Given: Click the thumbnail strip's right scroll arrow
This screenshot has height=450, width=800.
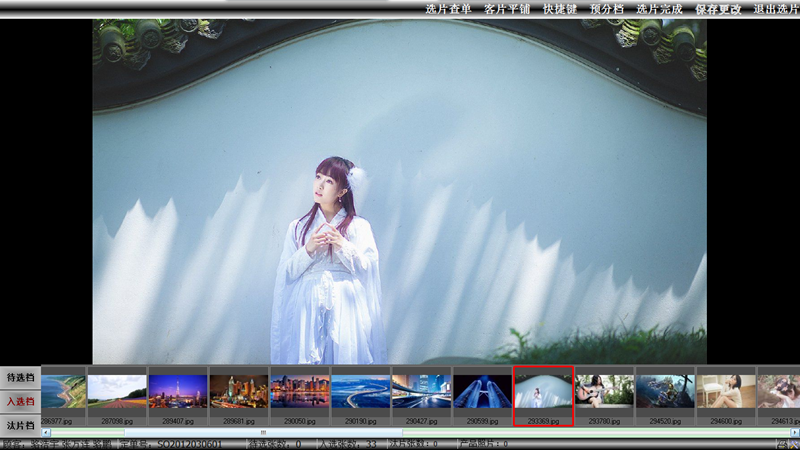Looking at the screenshot, I should [795, 432].
